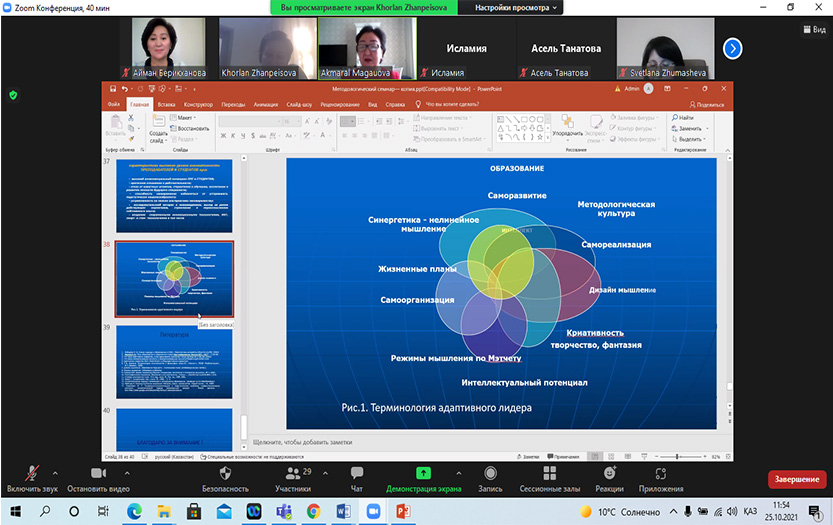Stop camera using Остановить видео
This screenshot has height=525, width=833.
(97, 473)
